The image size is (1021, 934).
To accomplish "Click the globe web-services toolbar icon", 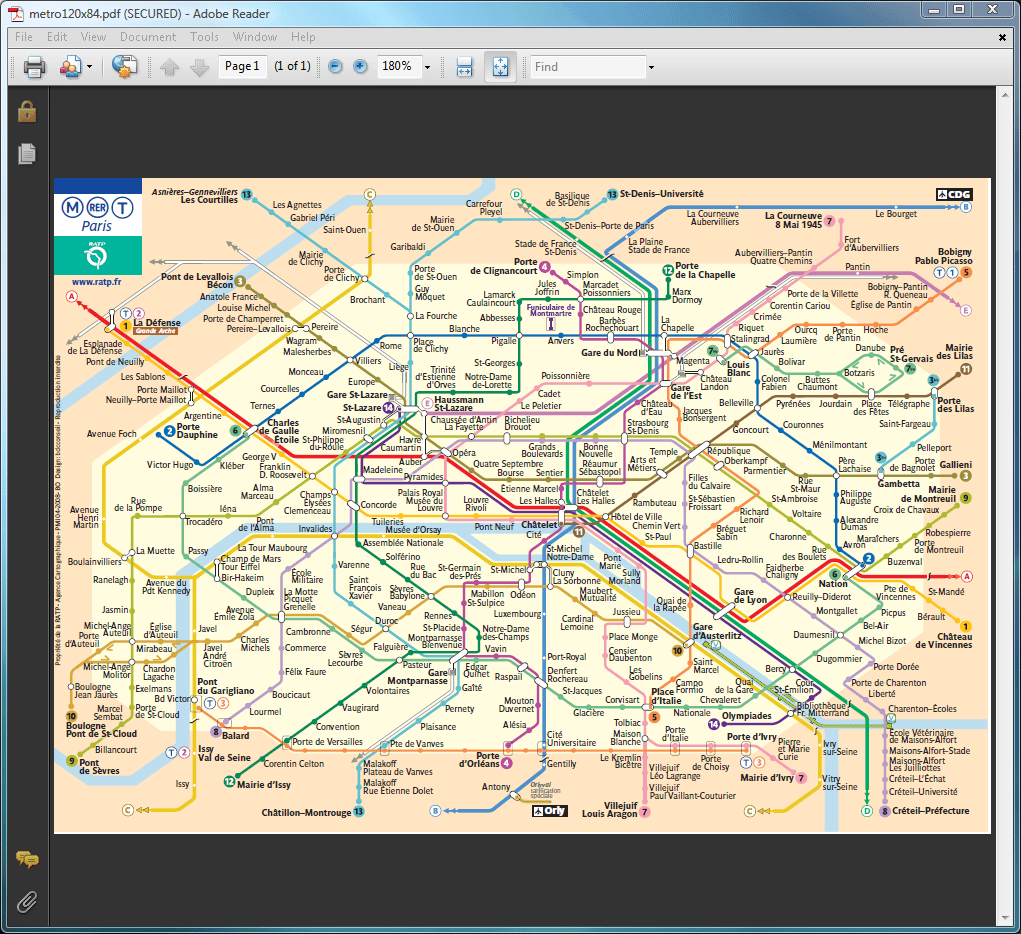I will click(124, 67).
